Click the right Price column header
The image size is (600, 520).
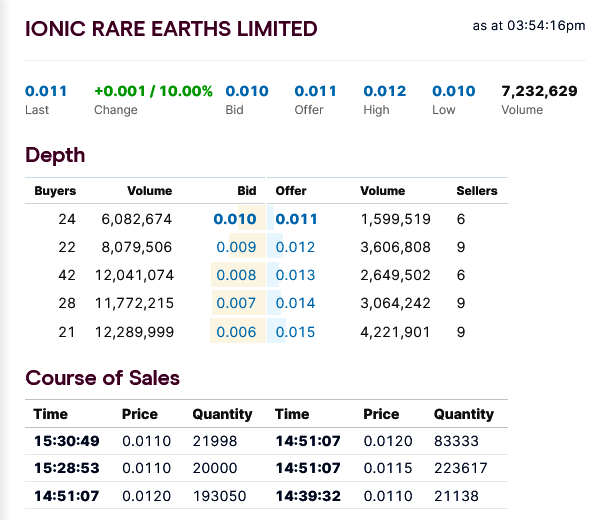(x=381, y=414)
